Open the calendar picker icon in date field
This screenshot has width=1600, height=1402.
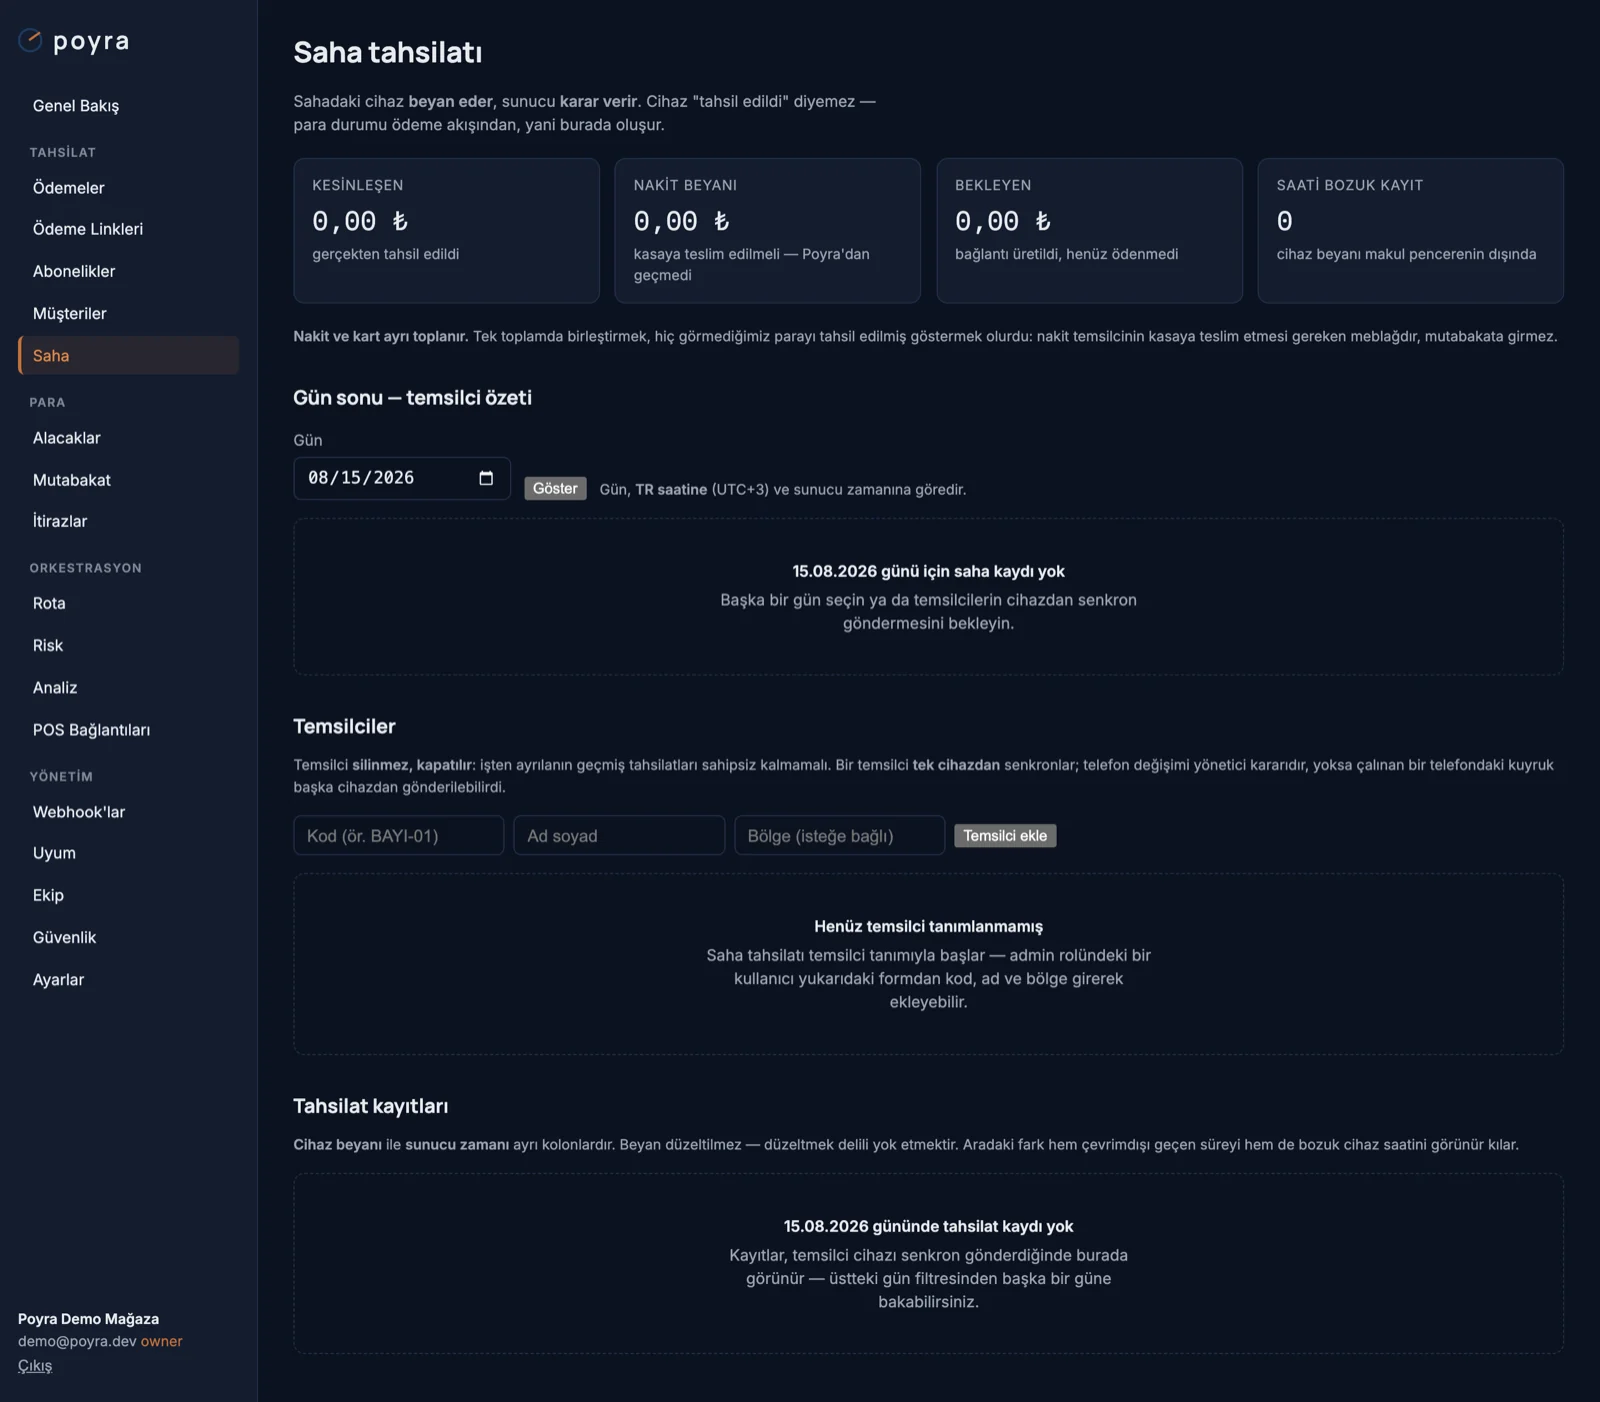(486, 478)
